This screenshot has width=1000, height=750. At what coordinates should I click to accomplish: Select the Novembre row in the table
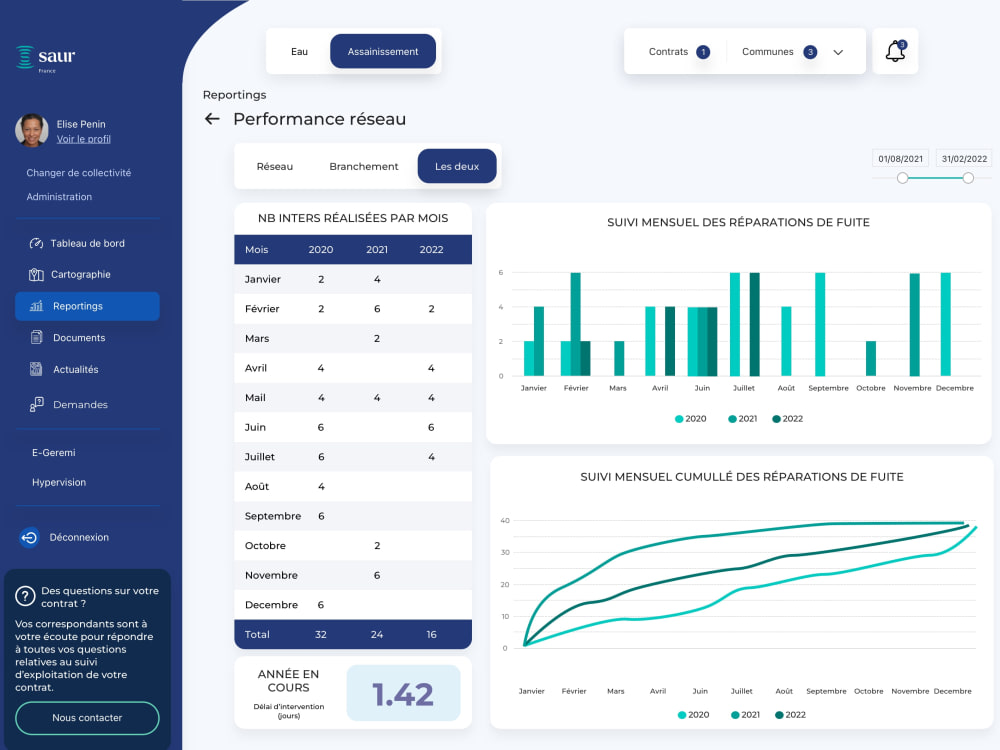point(353,575)
